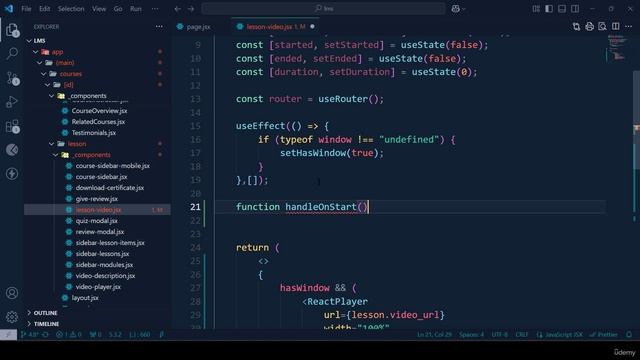The image size is (640, 360).
Task: Open layout.jsx file
Action: click(x=85, y=298)
